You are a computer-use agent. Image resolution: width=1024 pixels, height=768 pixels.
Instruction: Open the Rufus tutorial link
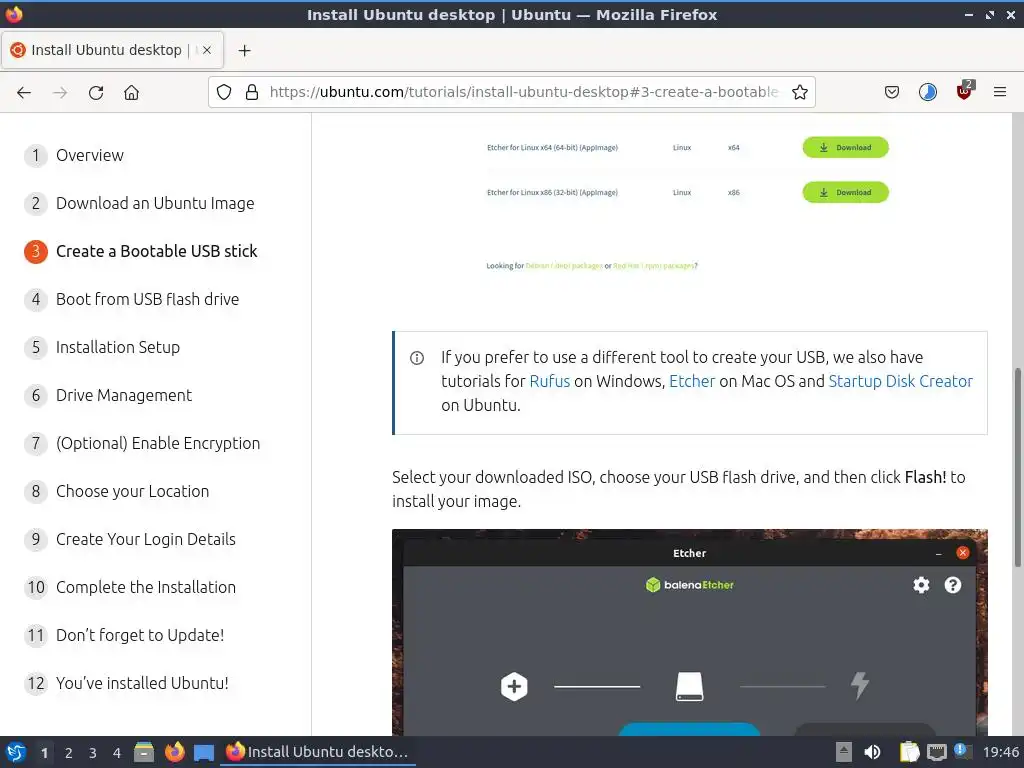pyautogui.click(x=549, y=381)
